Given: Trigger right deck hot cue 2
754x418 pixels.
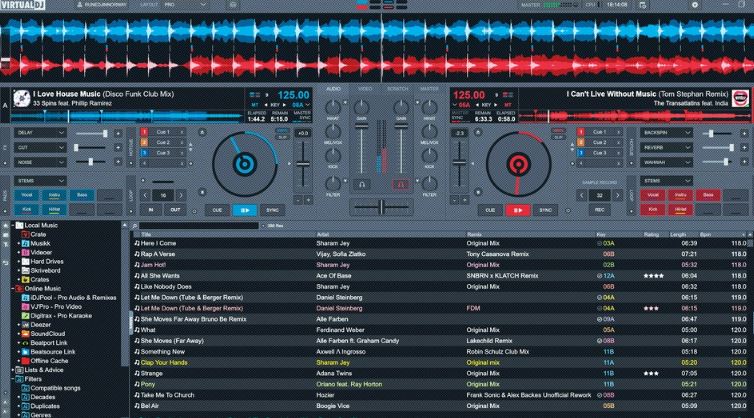Looking at the screenshot, I should [x=599, y=142].
